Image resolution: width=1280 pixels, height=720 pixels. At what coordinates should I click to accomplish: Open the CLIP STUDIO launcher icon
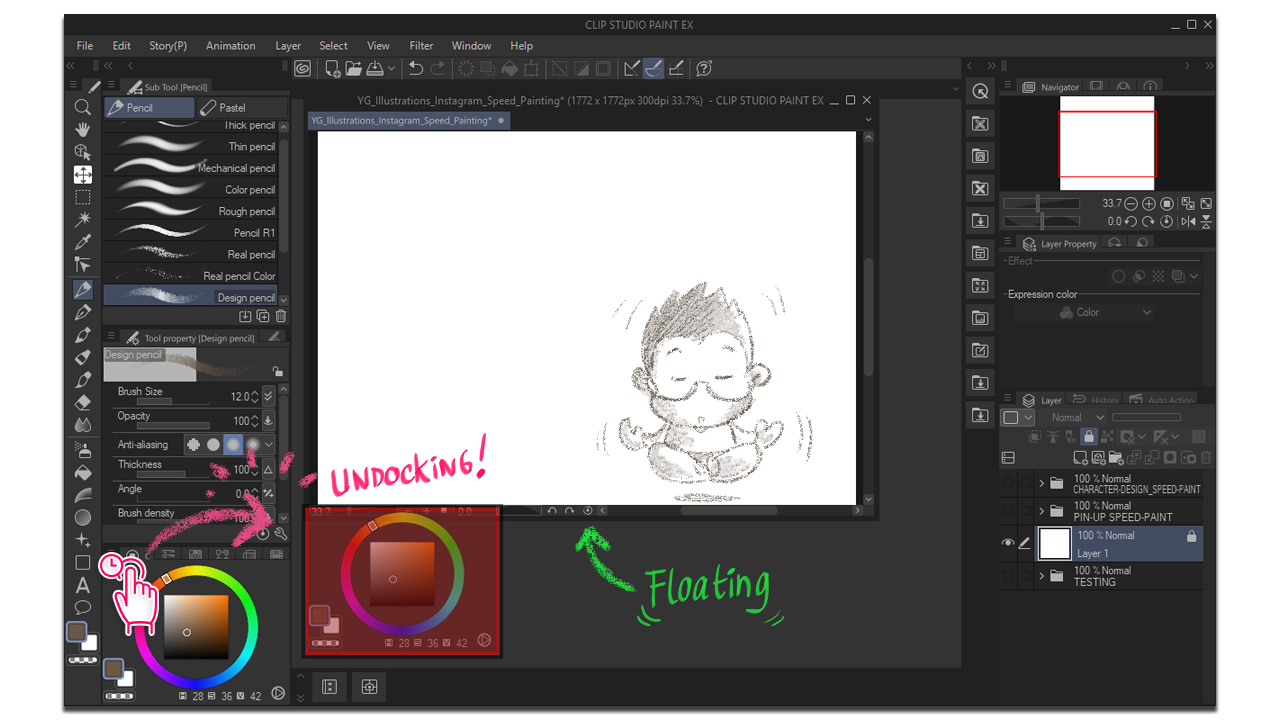[x=303, y=68]
